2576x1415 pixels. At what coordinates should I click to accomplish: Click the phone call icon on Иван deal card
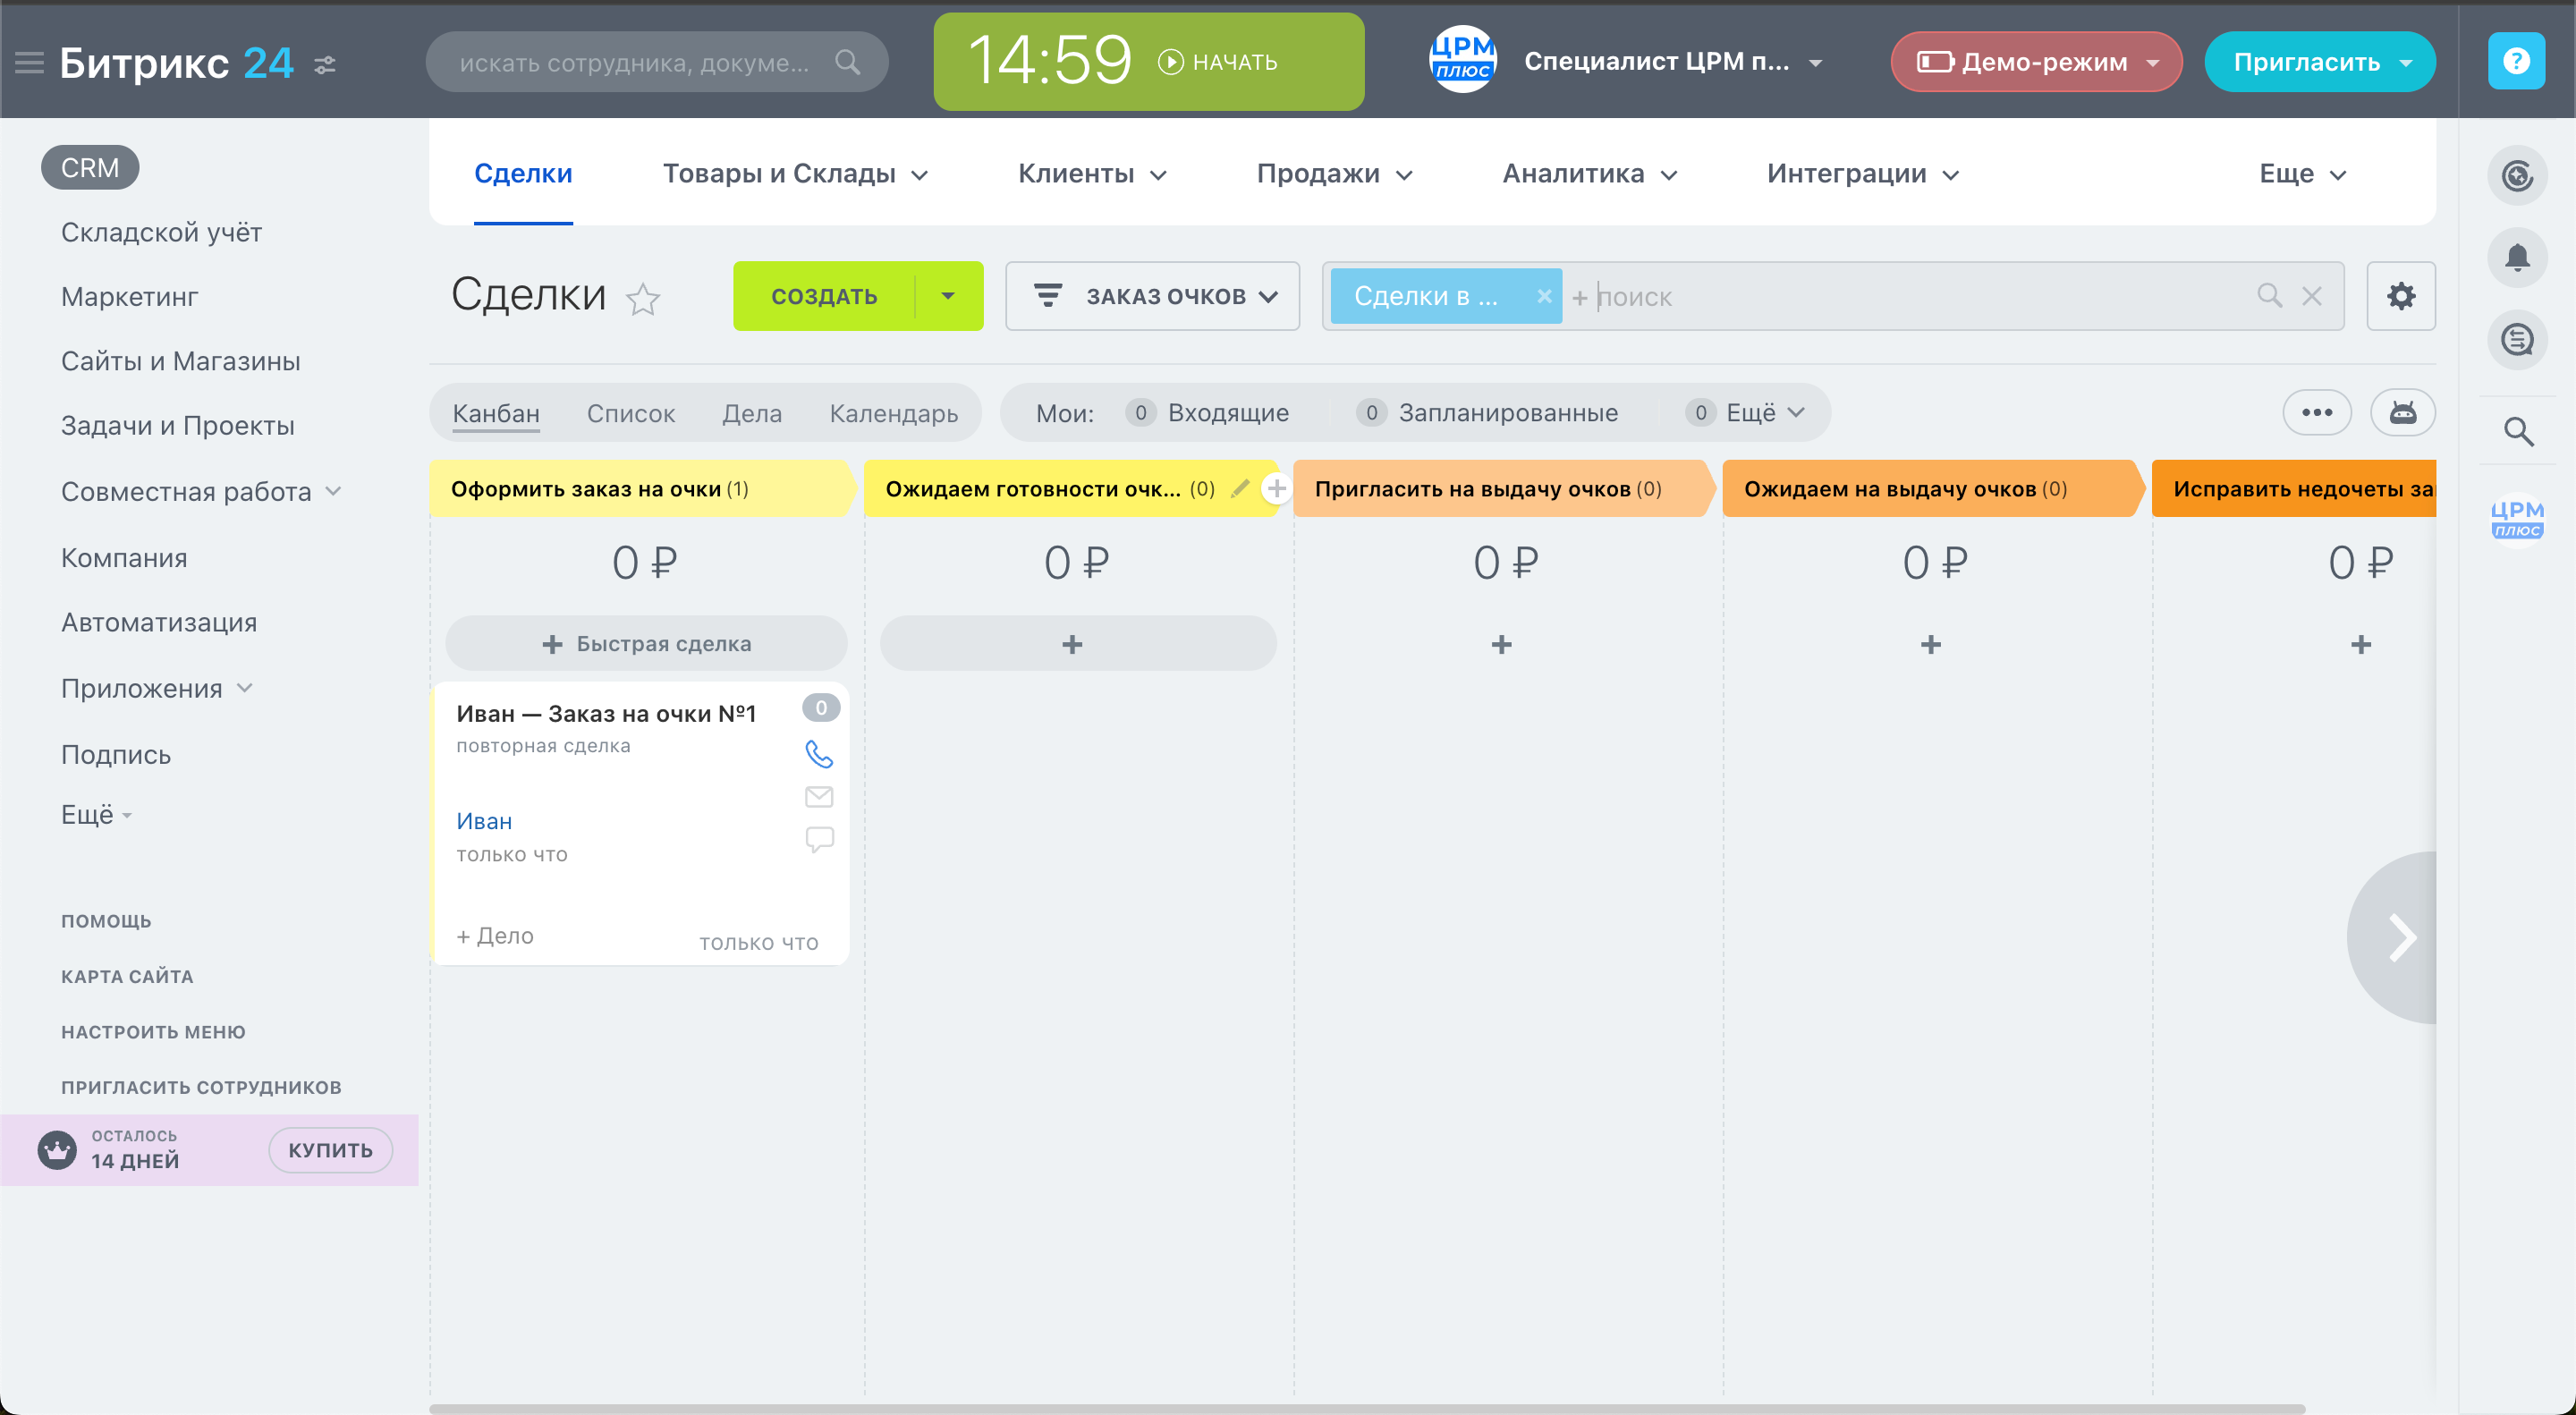pos(819,754)
